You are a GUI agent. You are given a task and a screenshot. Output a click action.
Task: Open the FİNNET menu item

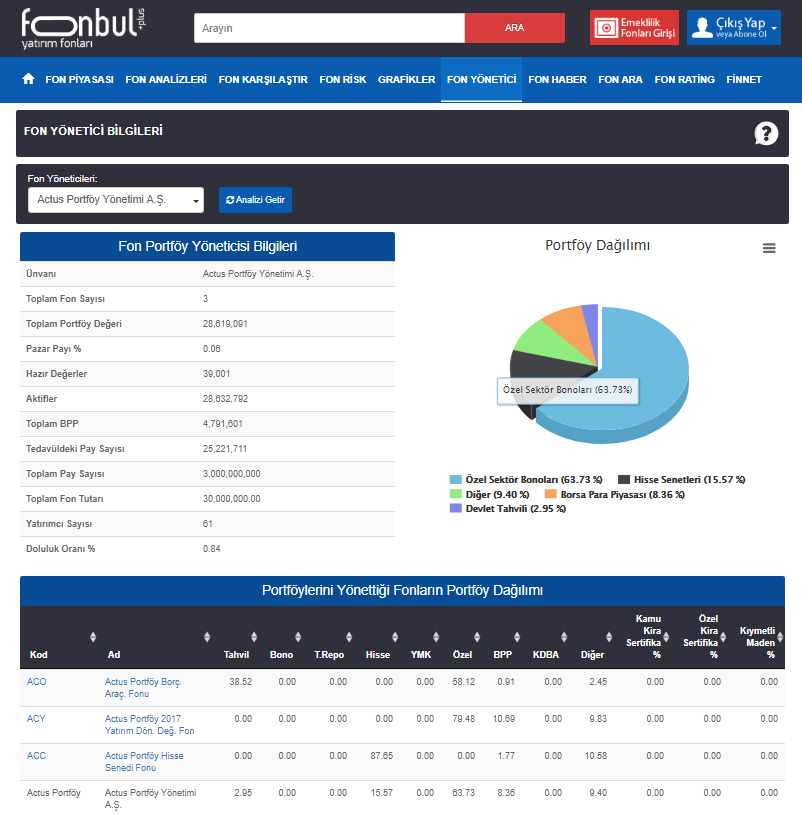point(744,80)
